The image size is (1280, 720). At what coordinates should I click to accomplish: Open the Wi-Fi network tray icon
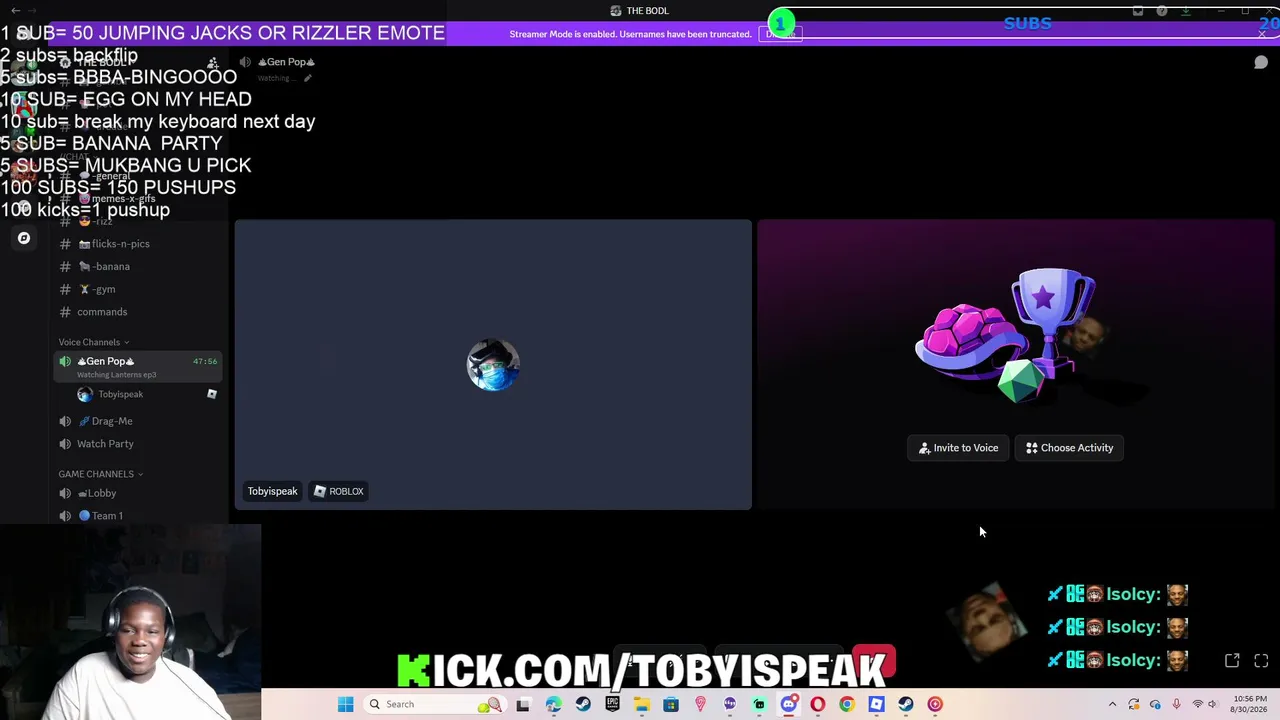point(1197,704)
